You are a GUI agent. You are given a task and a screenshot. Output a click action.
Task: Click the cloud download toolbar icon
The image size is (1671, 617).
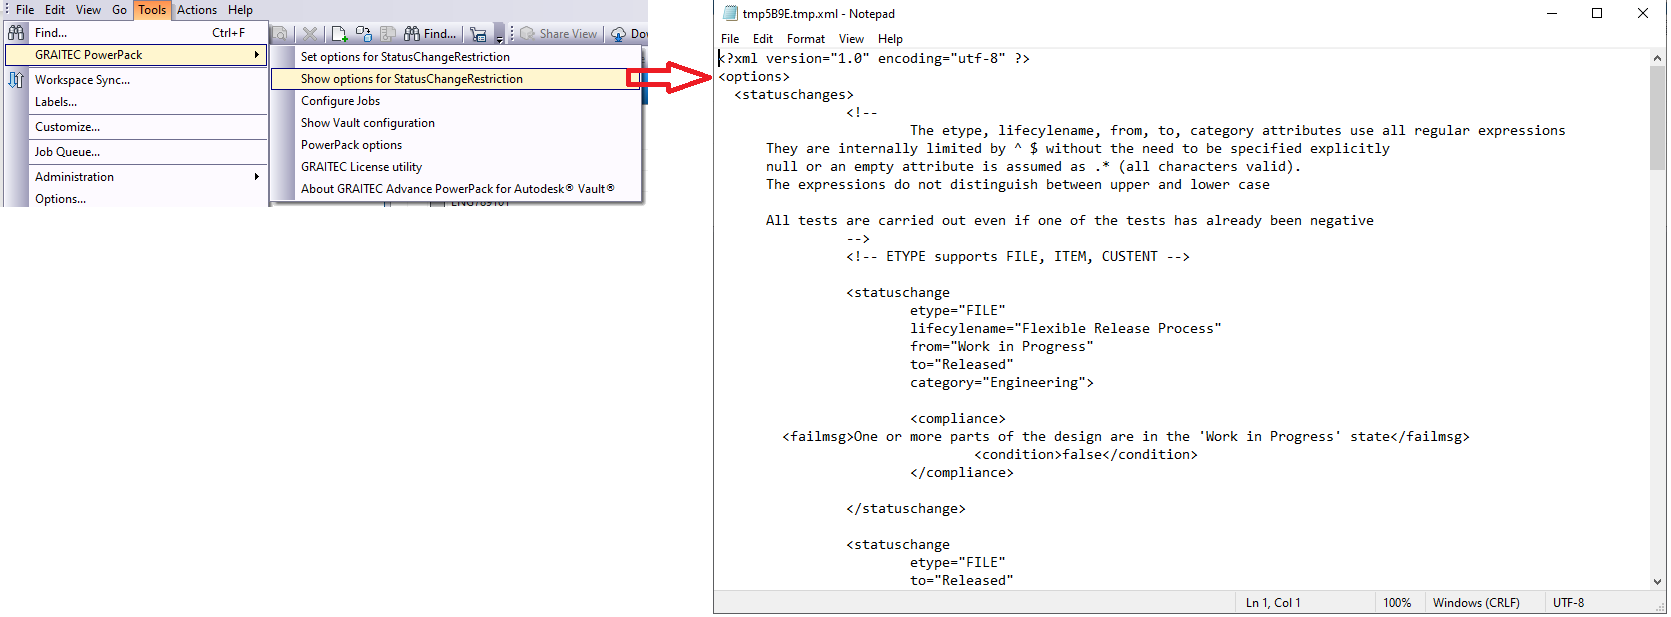pyautogui.click(x=619, y=34)
